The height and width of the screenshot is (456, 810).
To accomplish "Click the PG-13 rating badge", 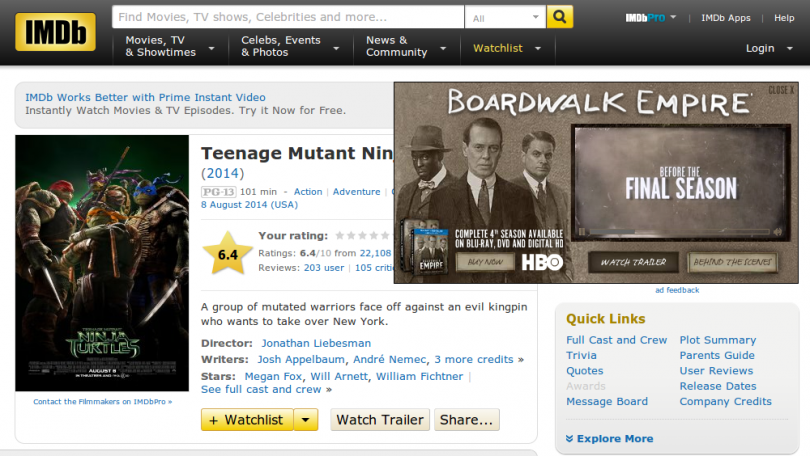I will point(218,192).
